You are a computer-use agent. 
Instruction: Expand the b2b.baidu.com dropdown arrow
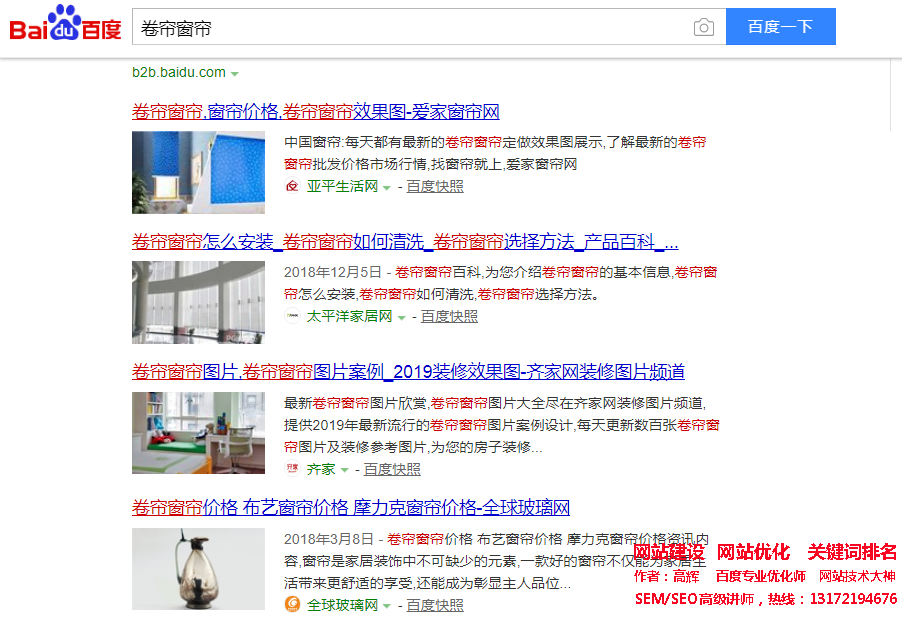click(235, 74)
